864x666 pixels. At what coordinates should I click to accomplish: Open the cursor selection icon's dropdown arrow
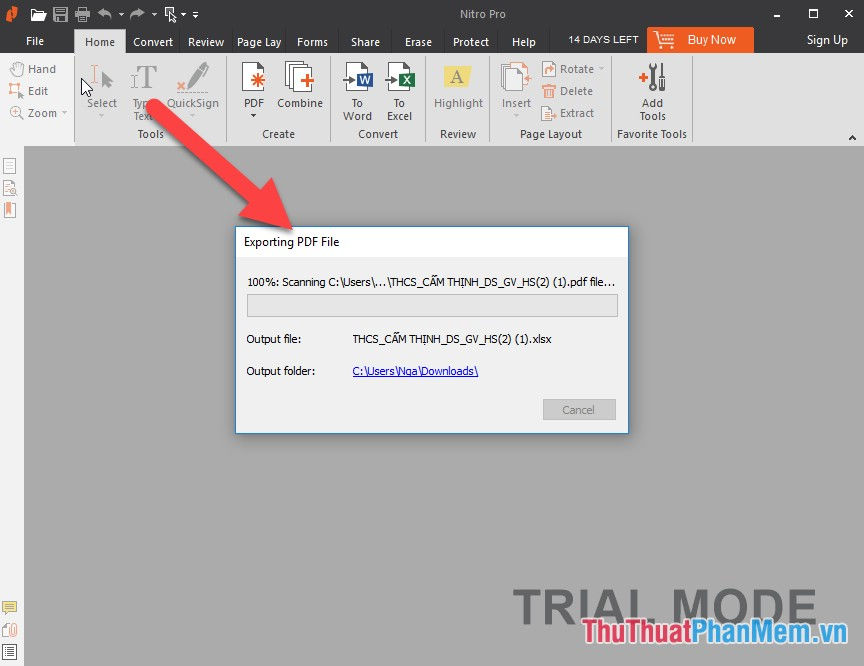[x=183, y=15]
